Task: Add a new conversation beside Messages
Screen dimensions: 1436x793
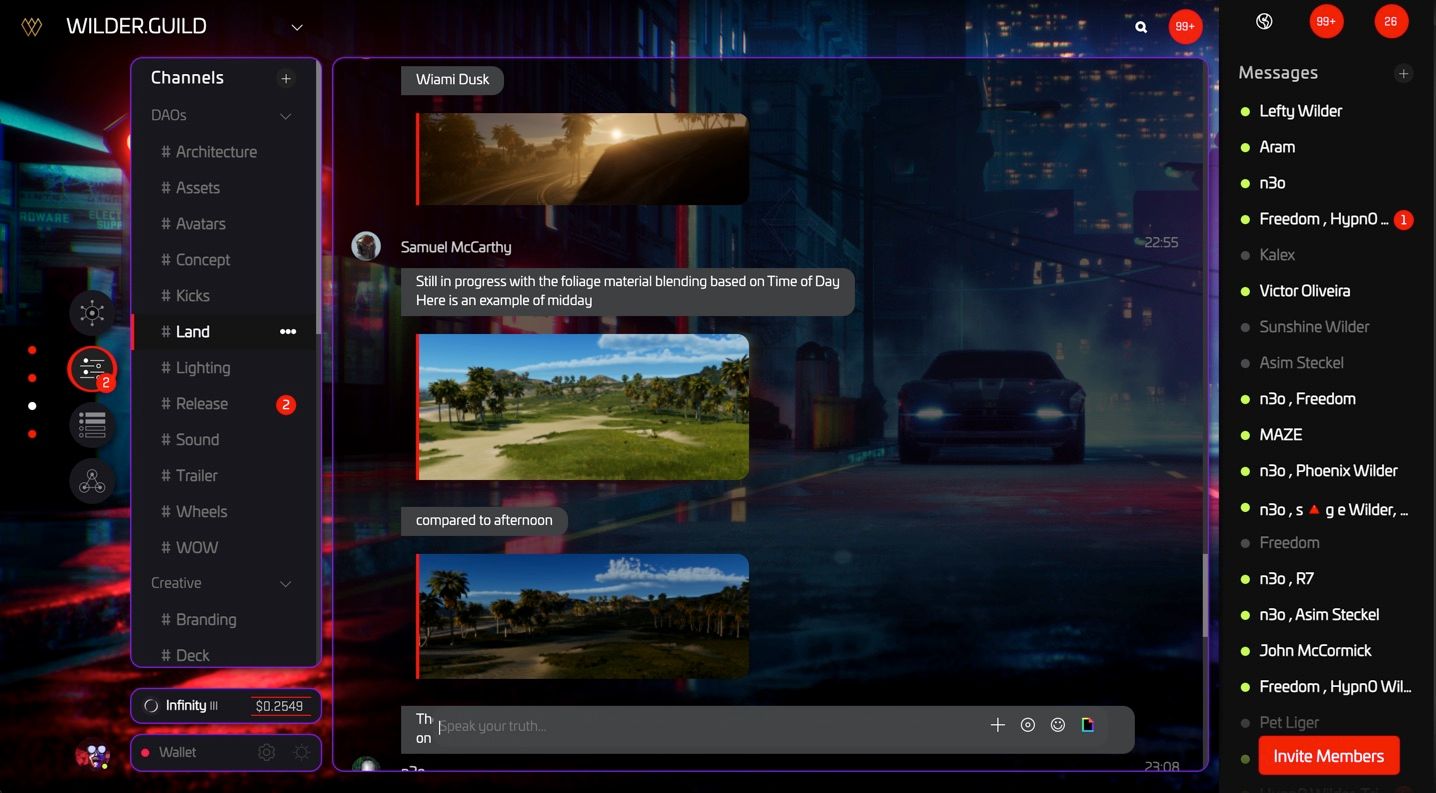Action: 1404,73
